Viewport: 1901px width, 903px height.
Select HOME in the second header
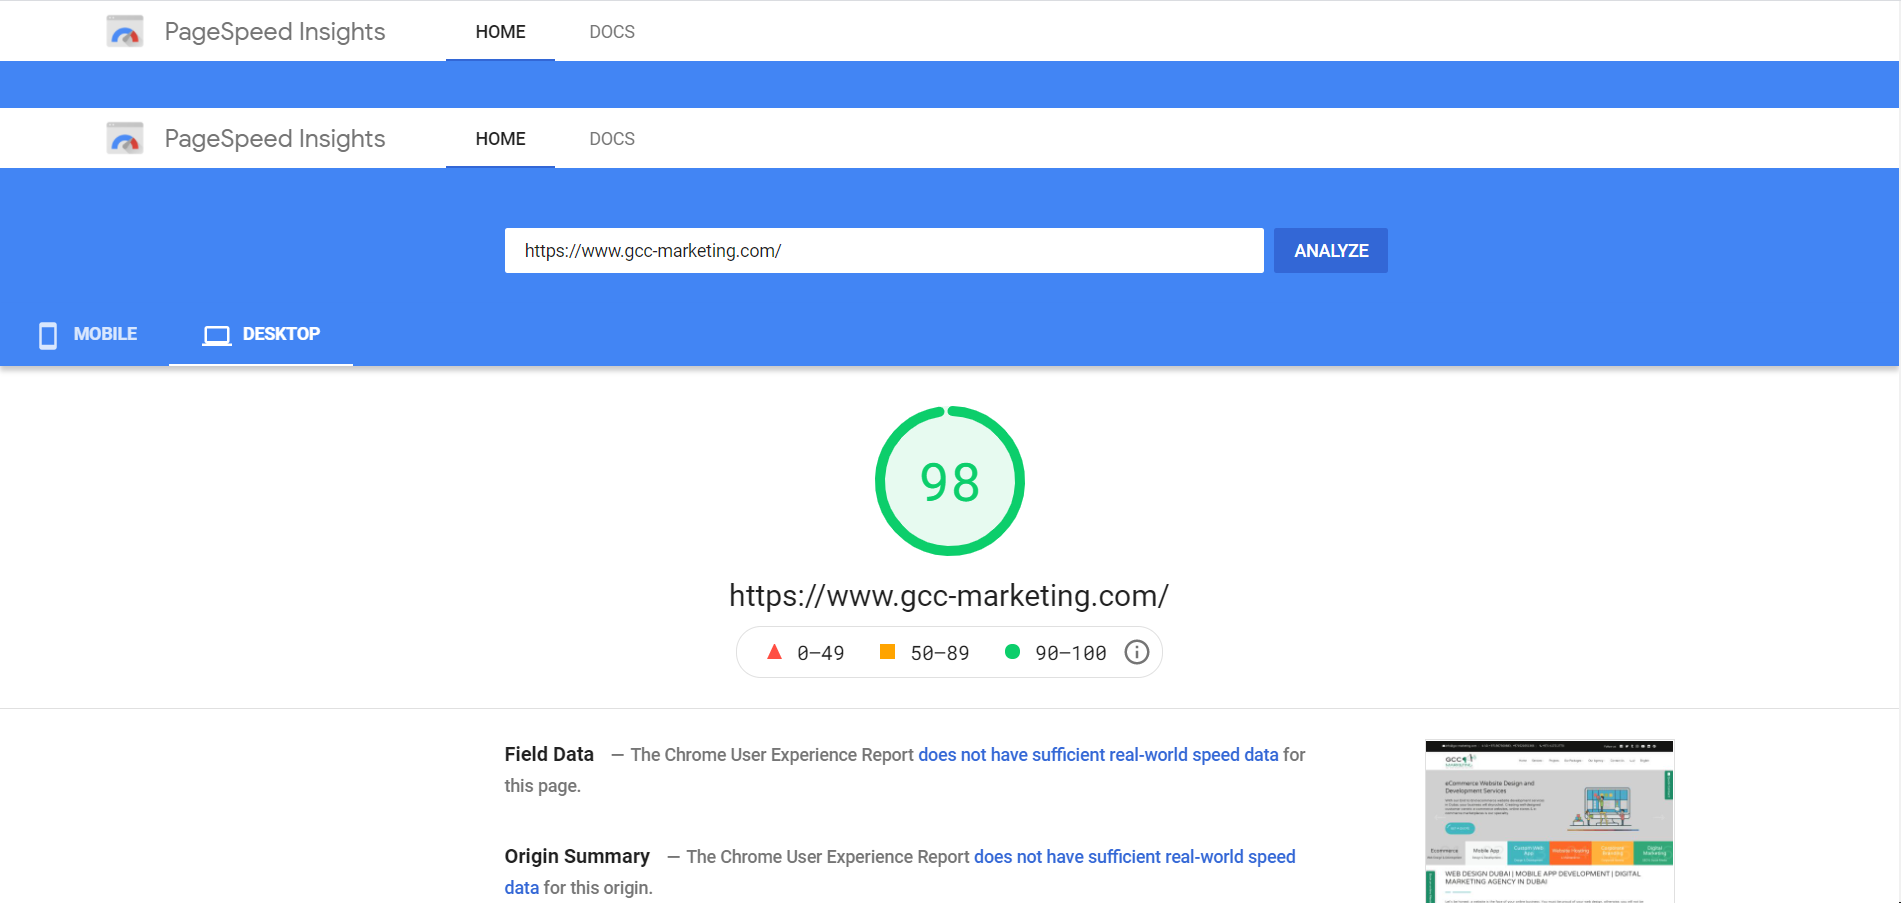point(500,139)
